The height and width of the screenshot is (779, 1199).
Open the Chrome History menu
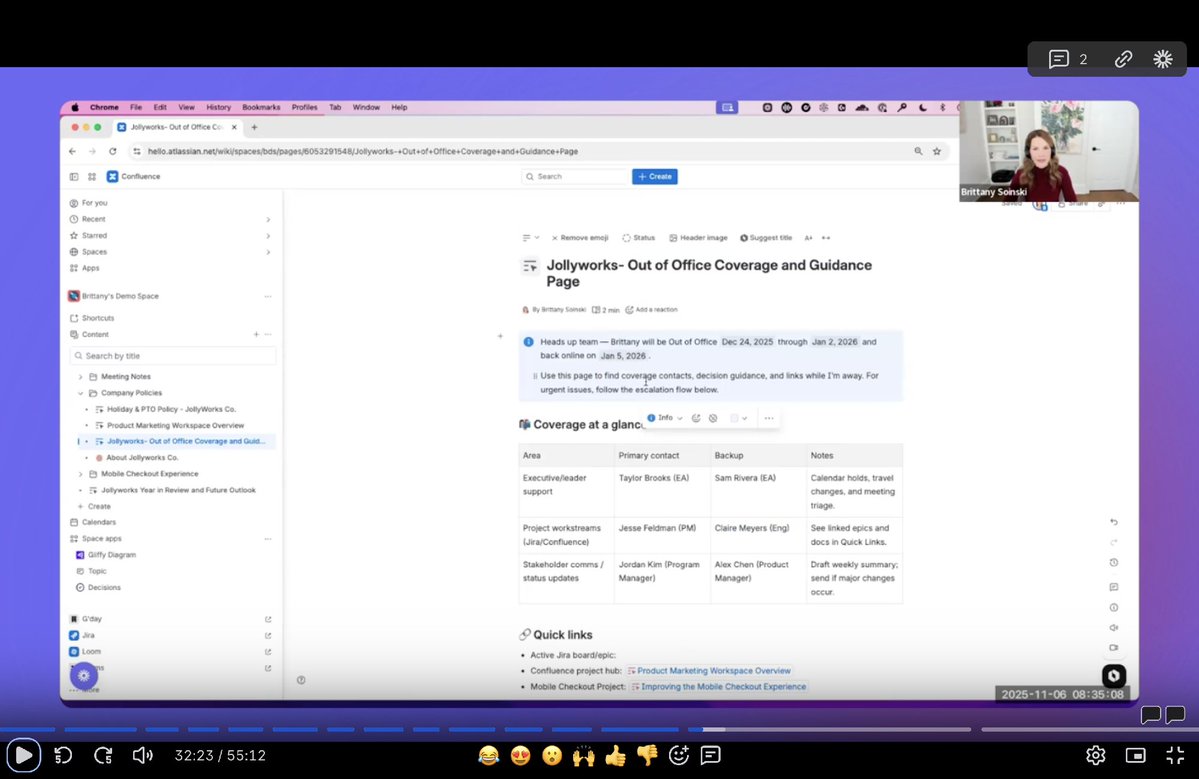(x=218, y=108)
